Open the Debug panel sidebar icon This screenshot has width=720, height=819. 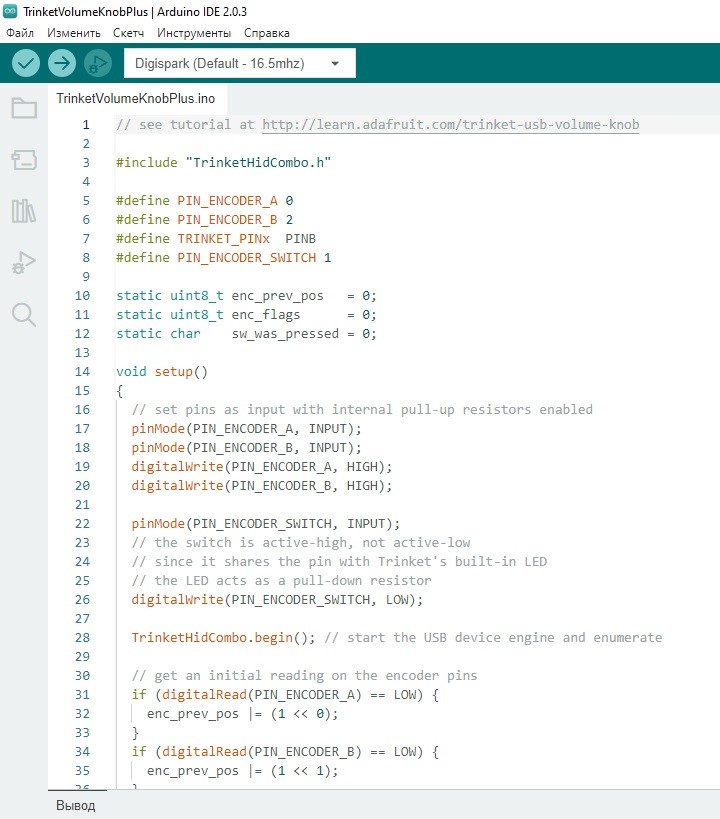[x=24, y=262]
